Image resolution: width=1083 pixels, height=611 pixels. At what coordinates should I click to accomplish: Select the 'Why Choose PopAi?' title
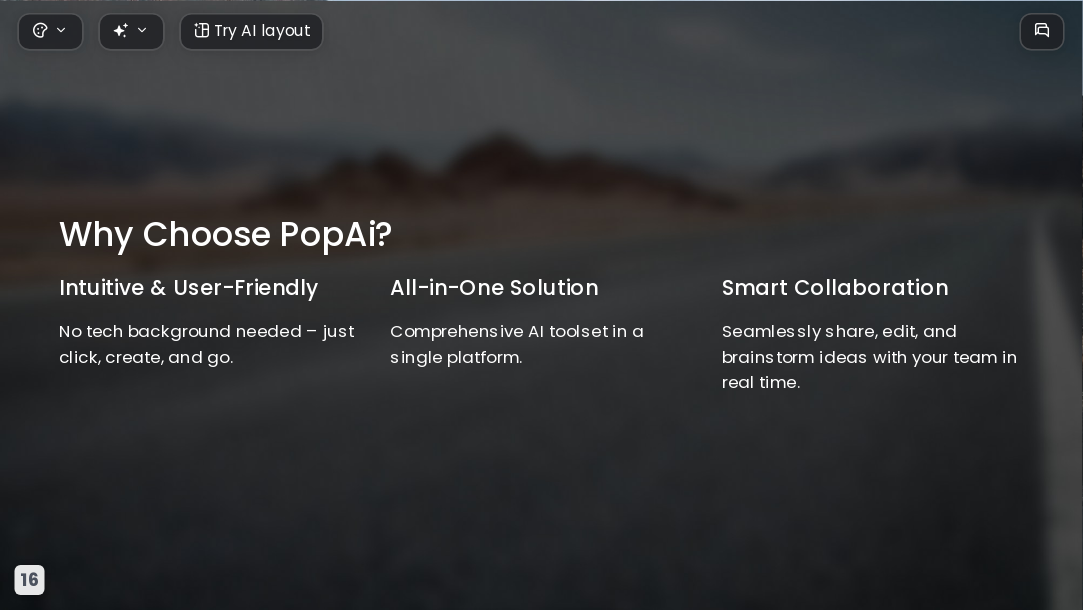(225, 234)
